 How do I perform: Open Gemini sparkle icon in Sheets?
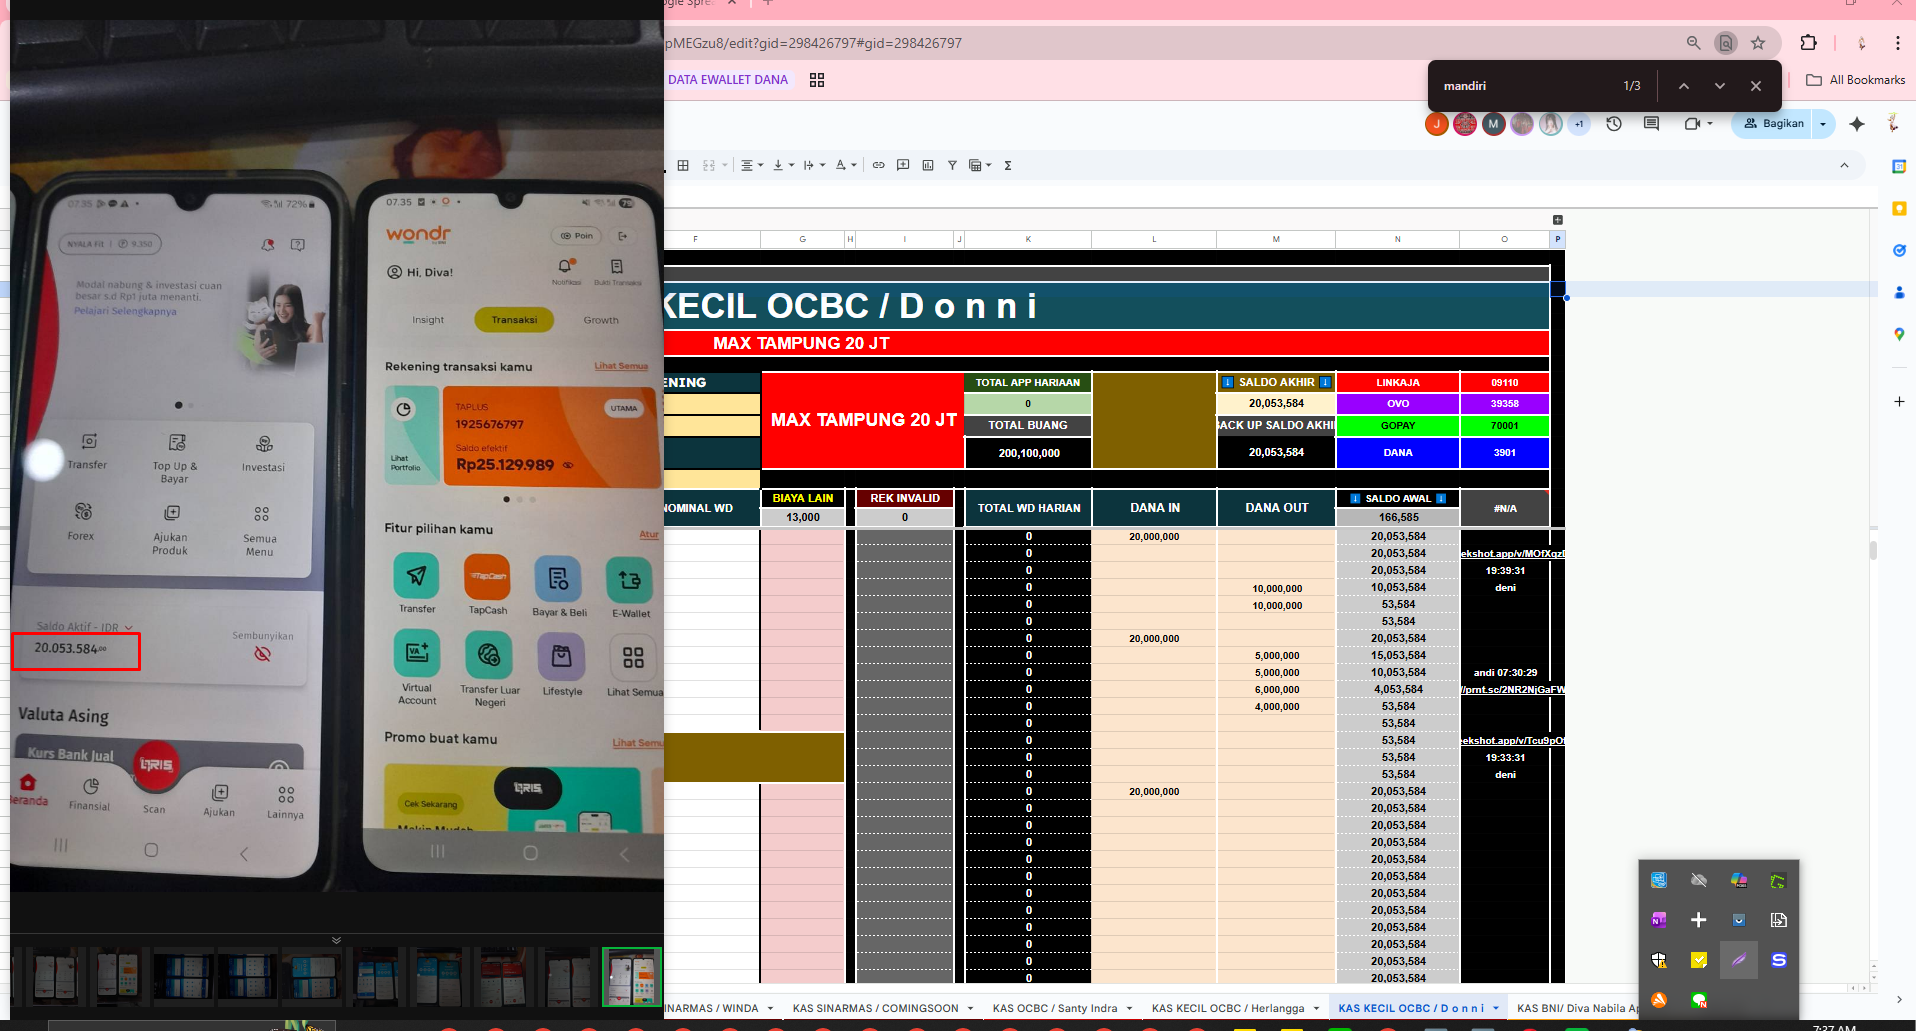pyautogui.click(x=1857, y=124)
